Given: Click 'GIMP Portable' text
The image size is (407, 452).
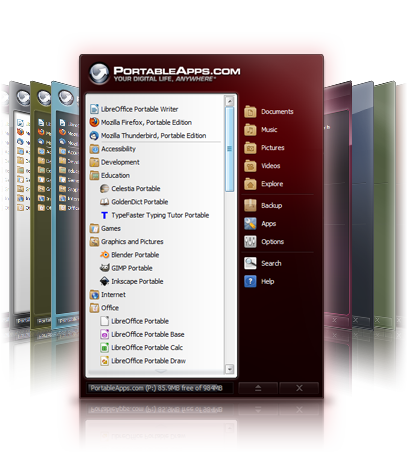Looking at the screenshot, I should coord(132,268).
